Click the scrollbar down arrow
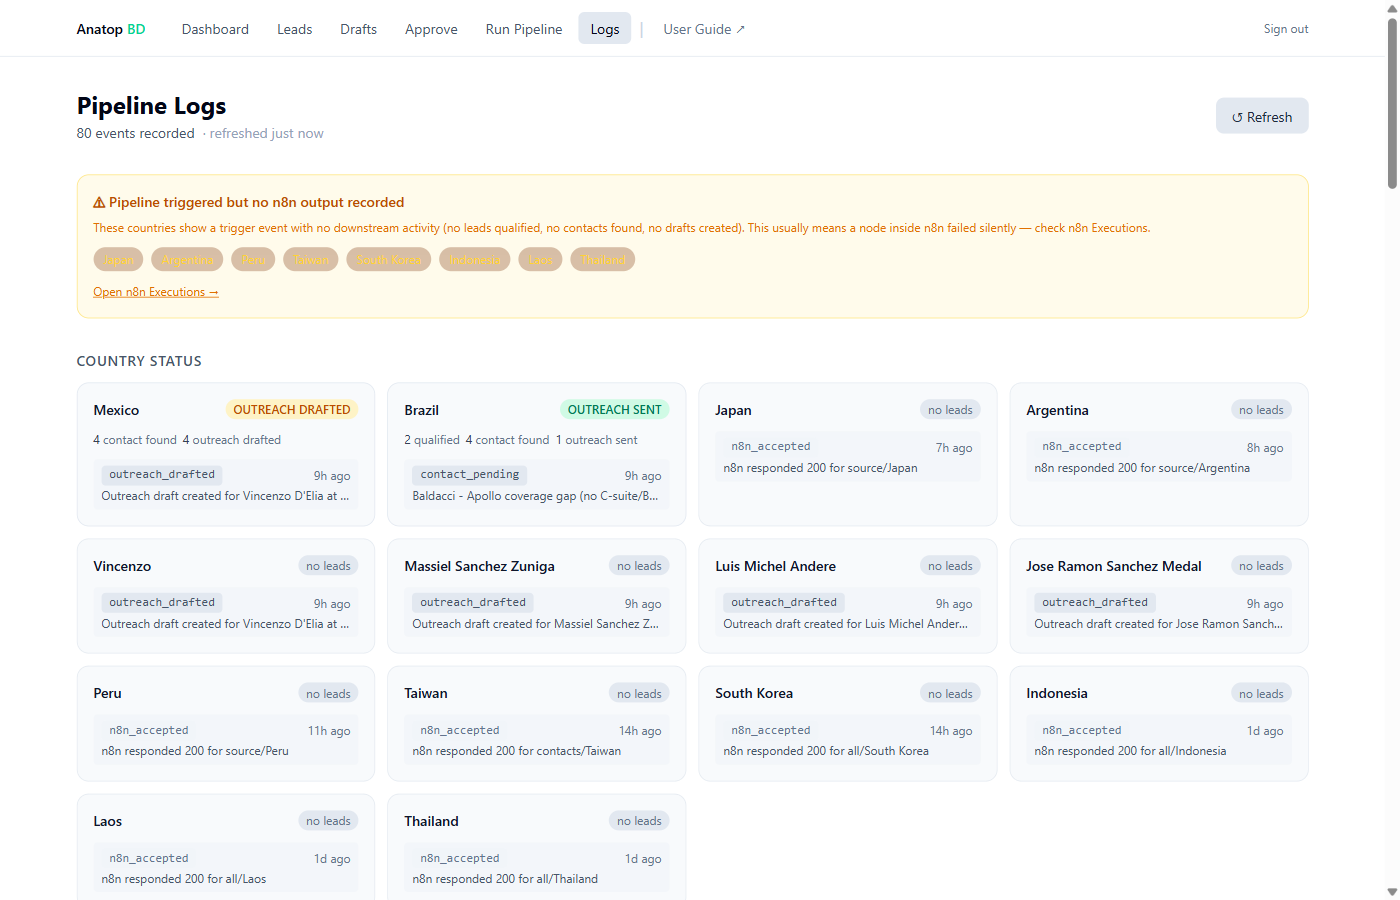1400x900 pixels. 1392,892
